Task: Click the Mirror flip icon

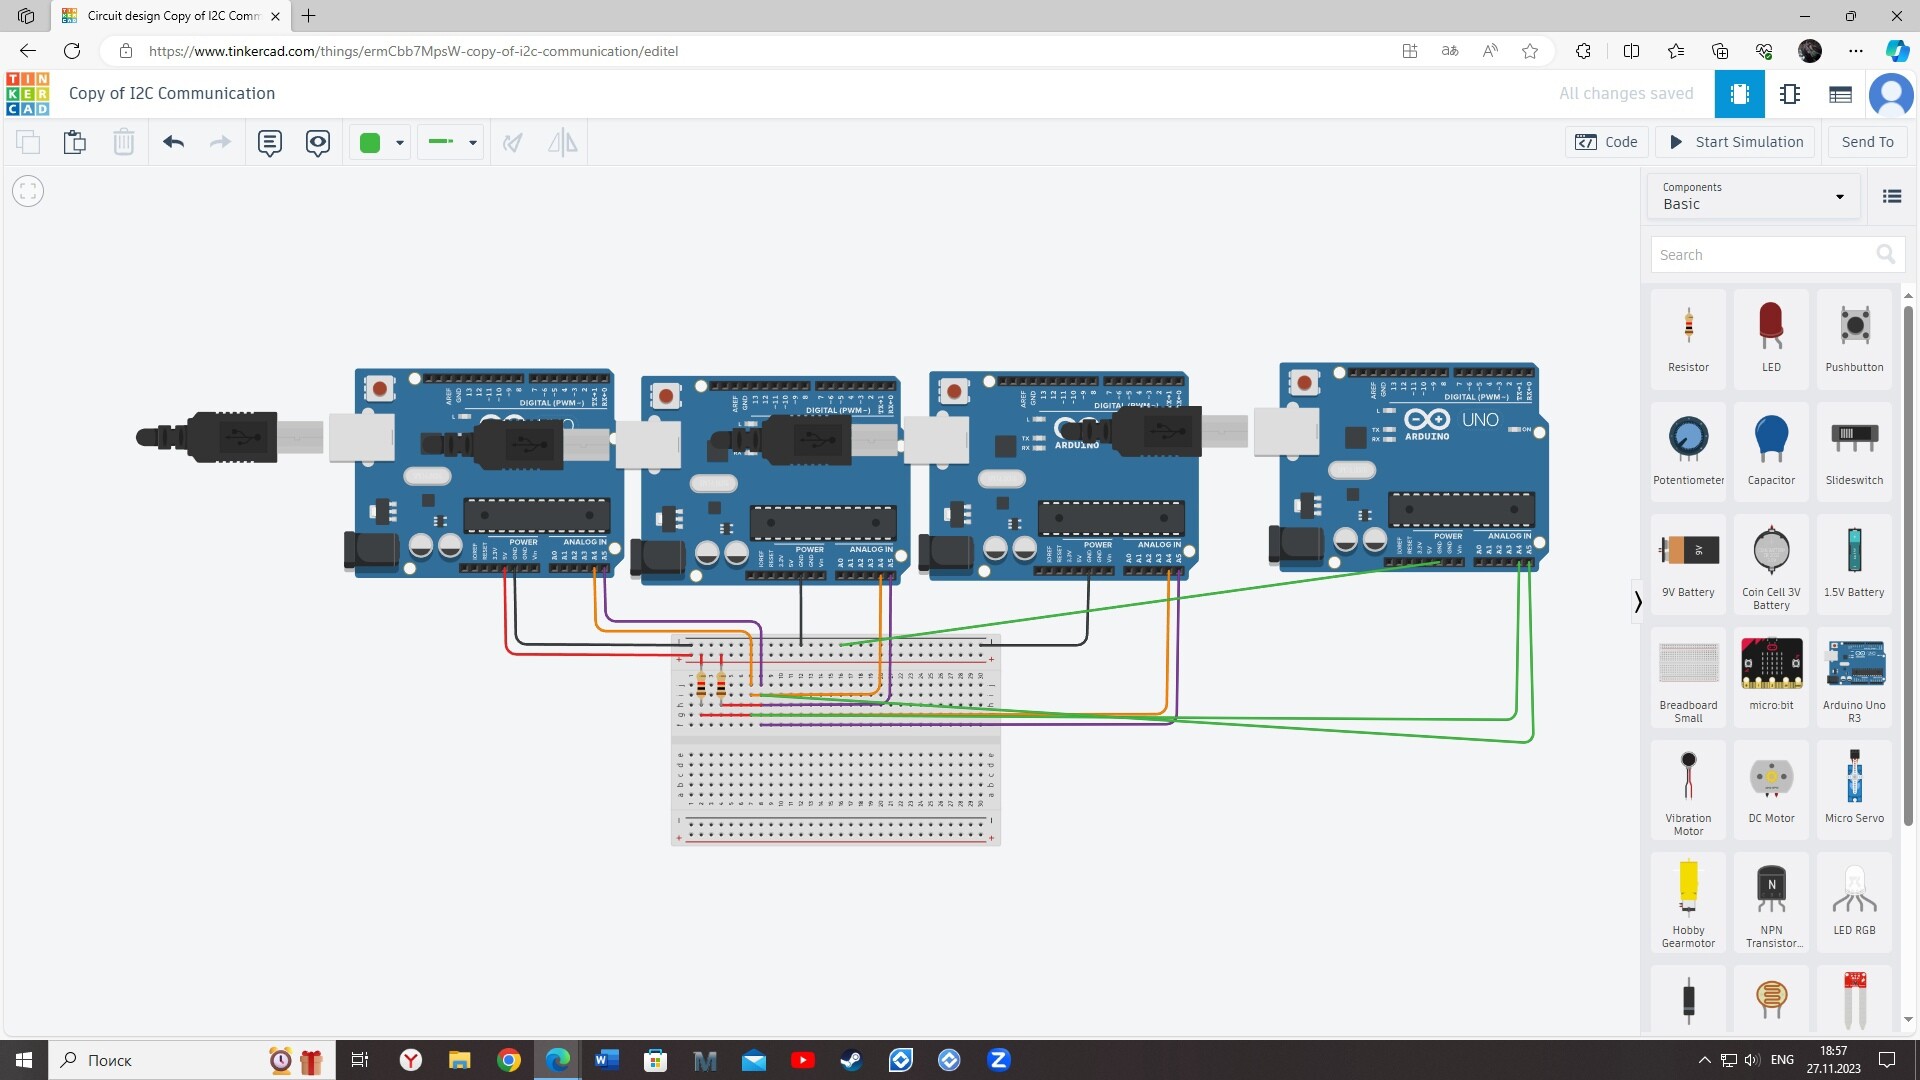Action: 563,142
